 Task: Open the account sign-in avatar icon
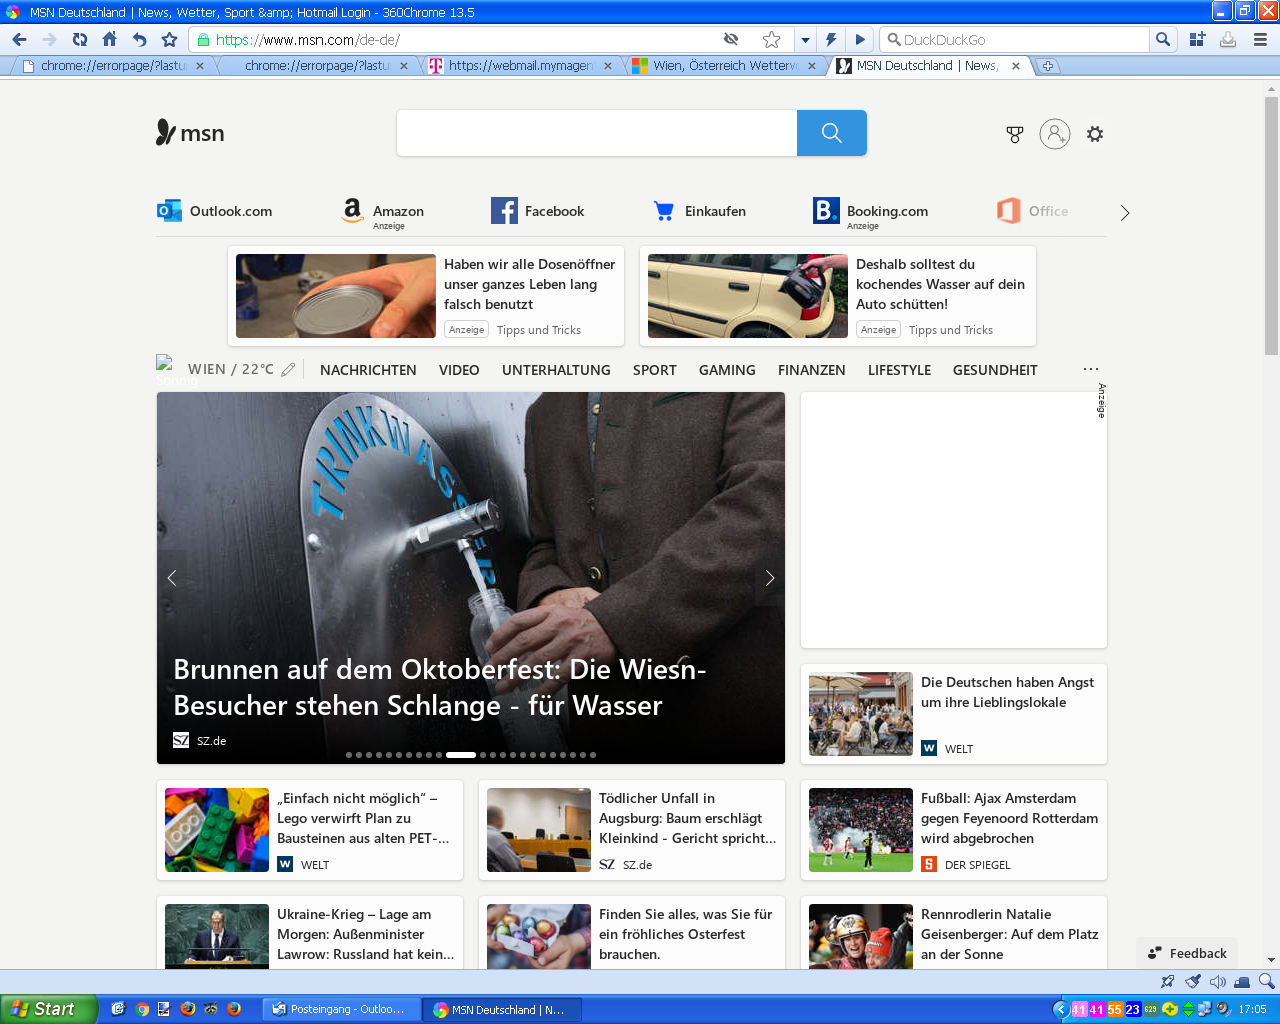(x=1055, y=134)
